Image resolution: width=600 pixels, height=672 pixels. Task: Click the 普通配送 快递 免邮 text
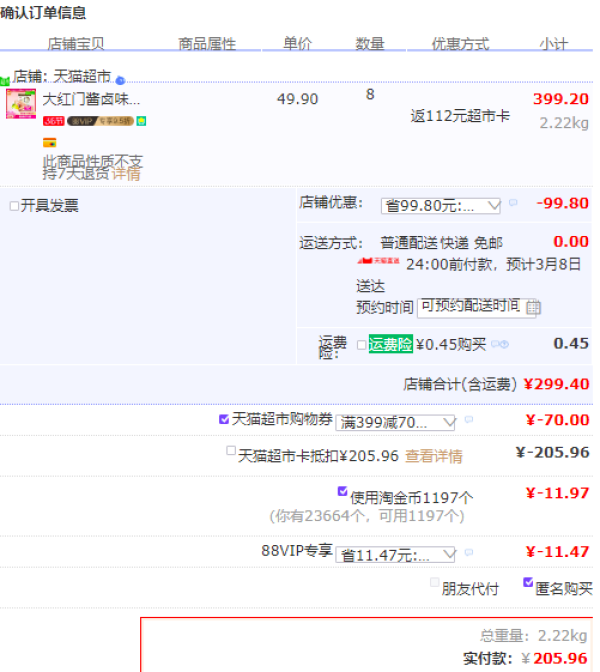[441, 243]
